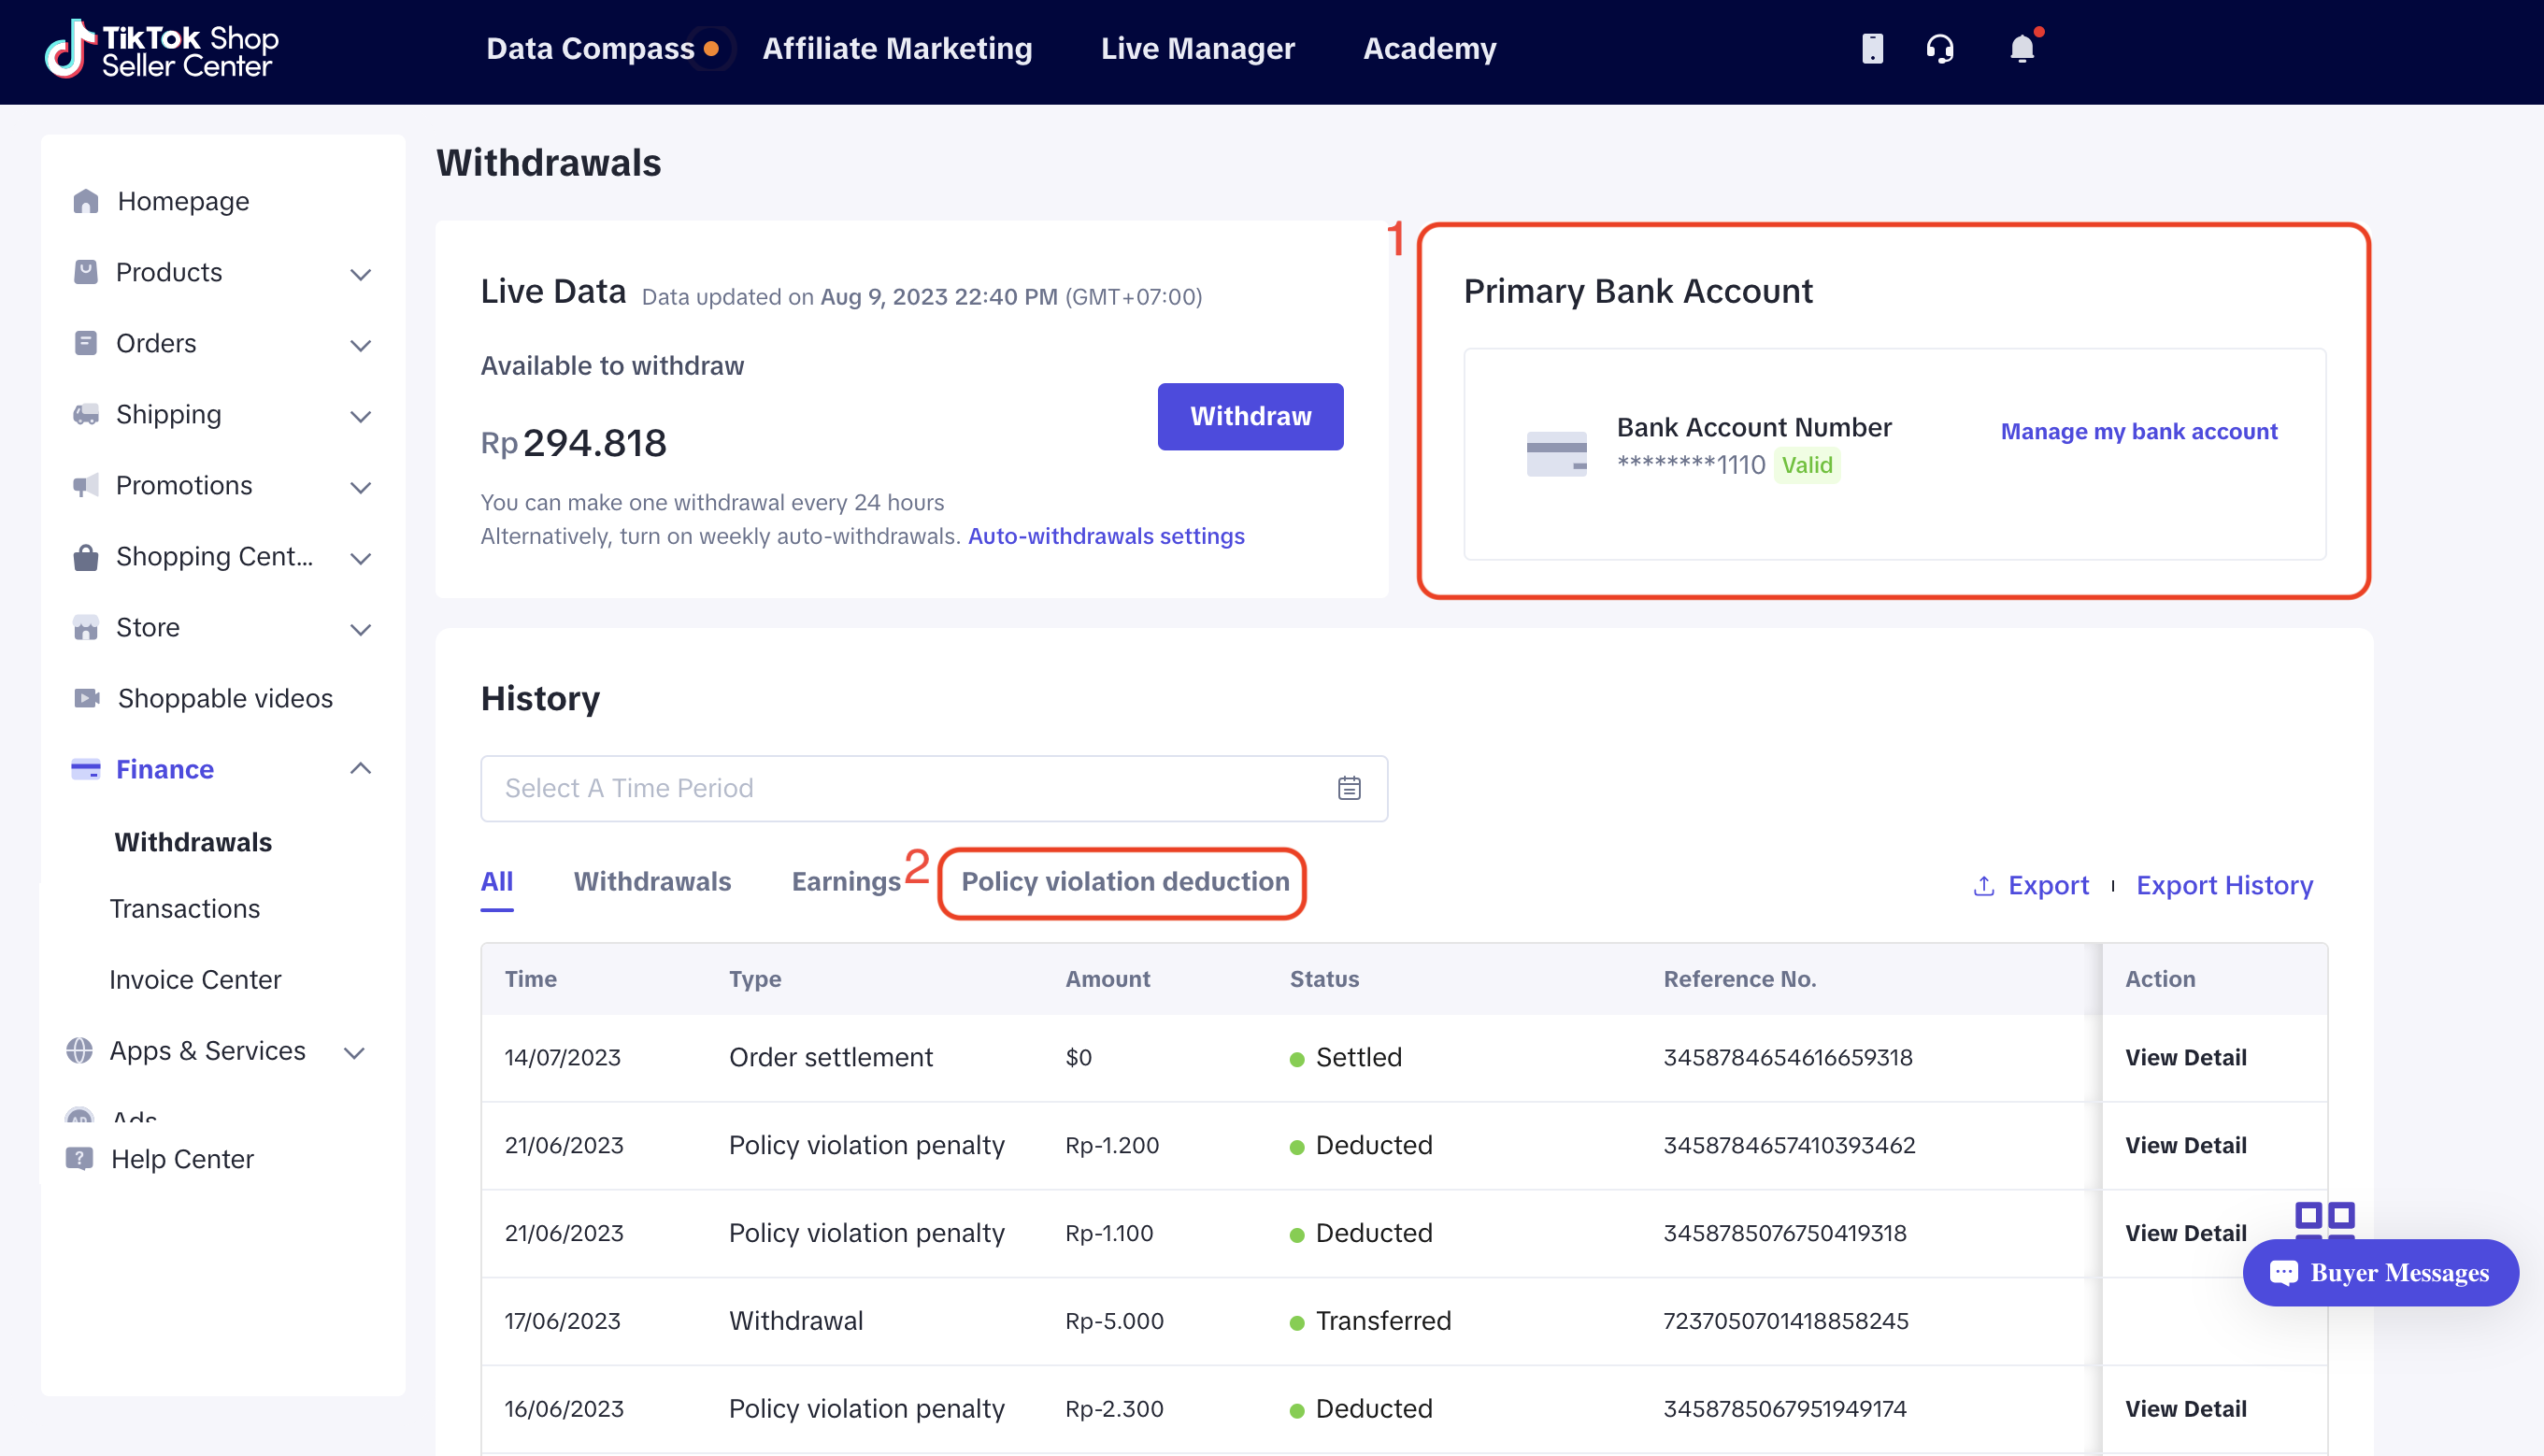
Task: Expand Apps & Services menu
Action: [x=354, y=1052]
